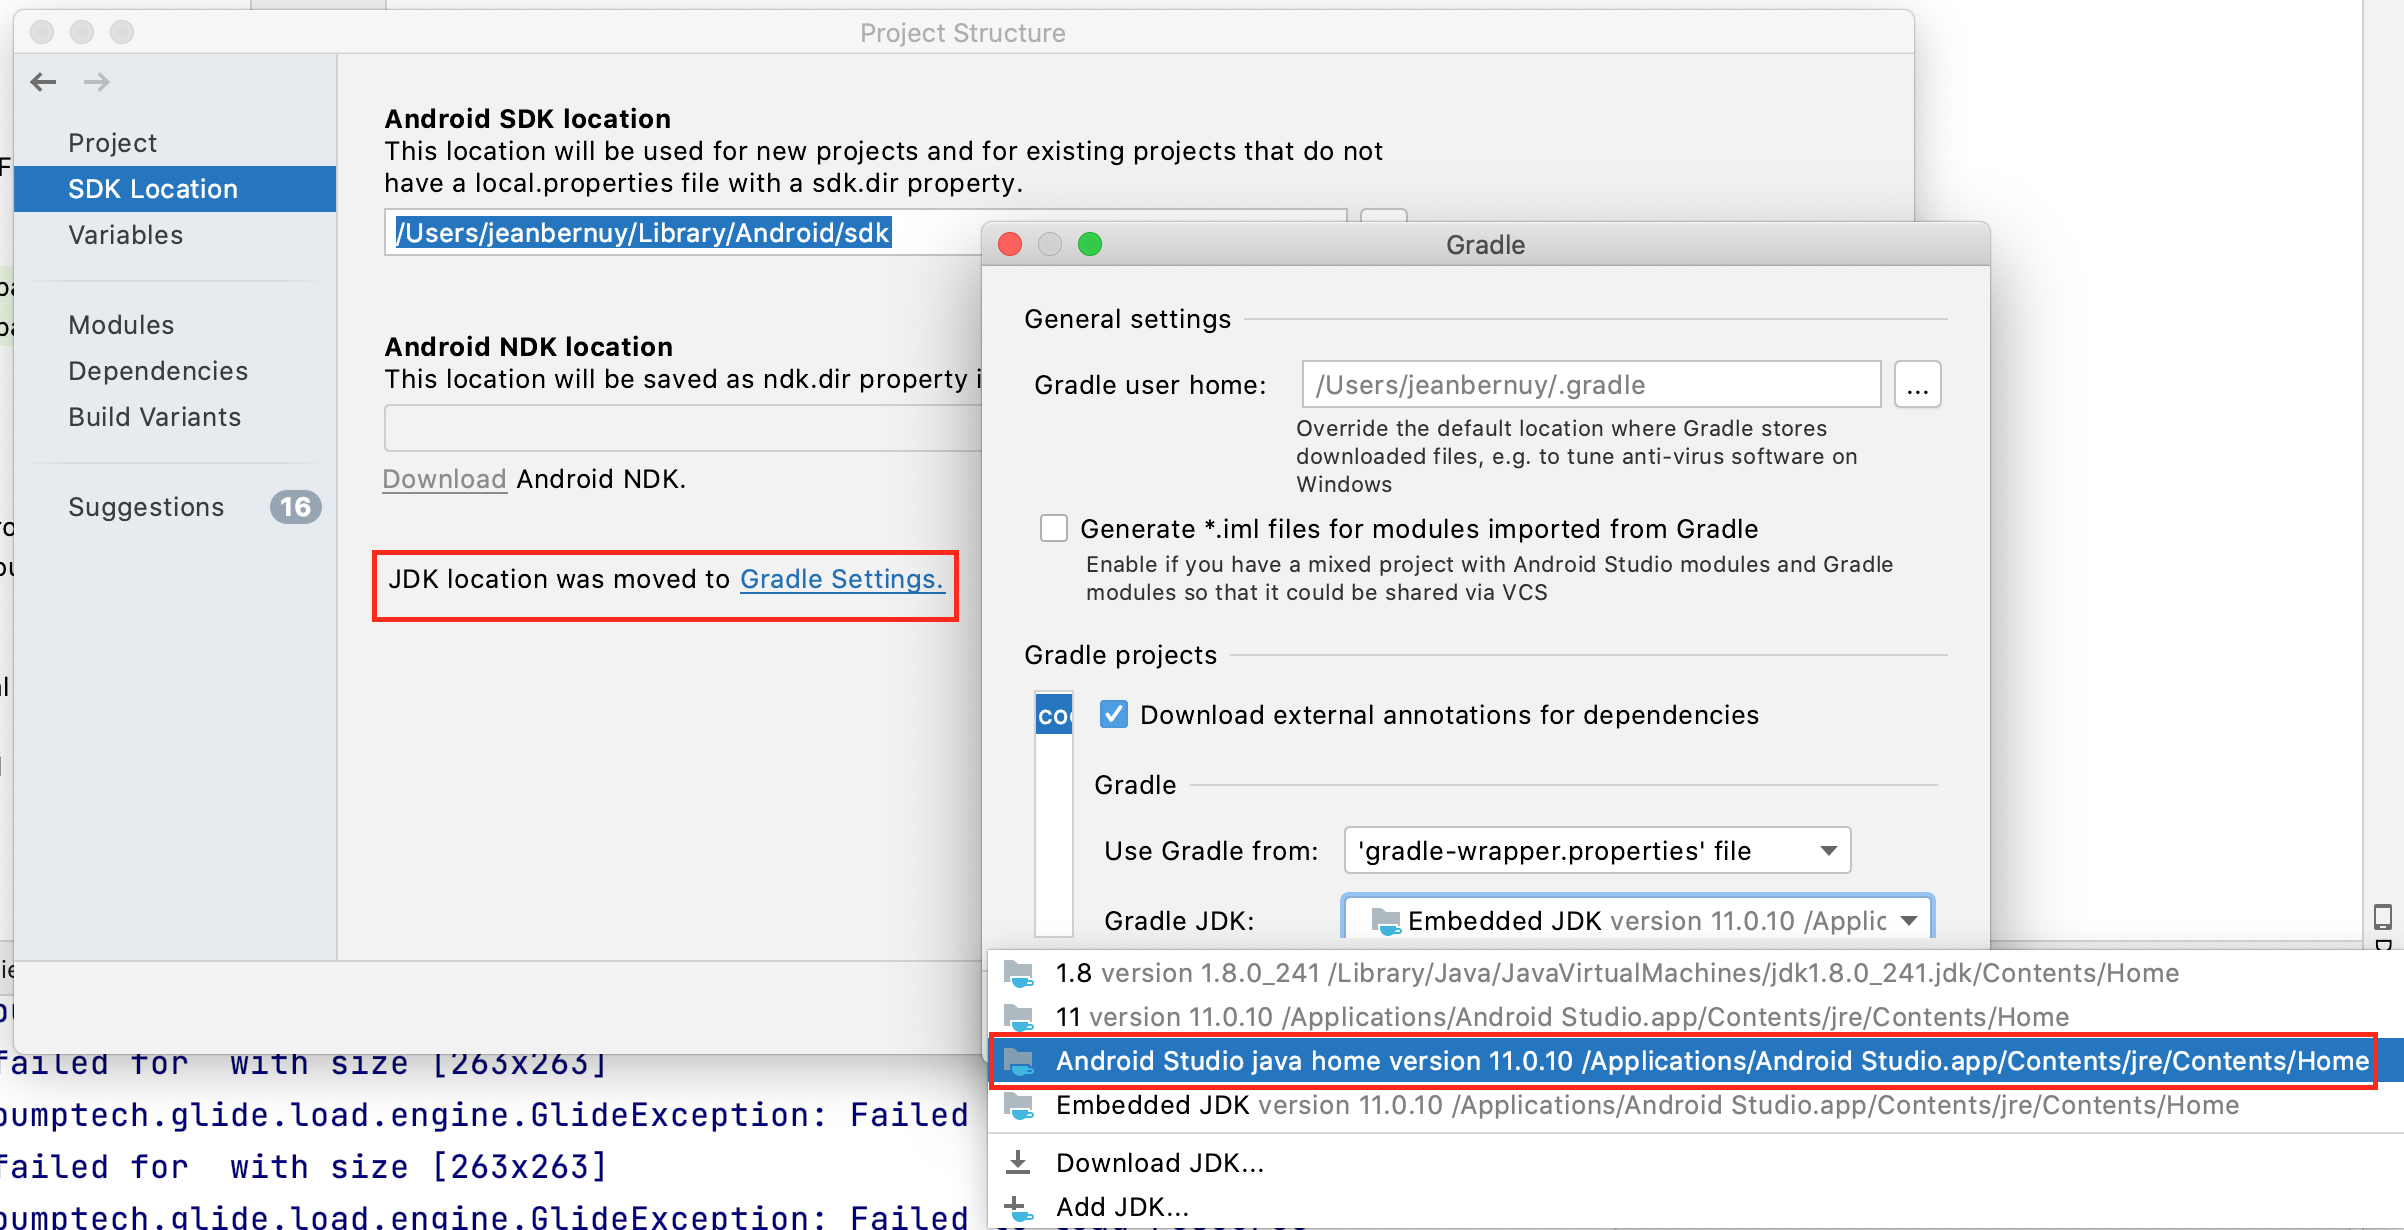Click the Download Android NDK link

445,479
